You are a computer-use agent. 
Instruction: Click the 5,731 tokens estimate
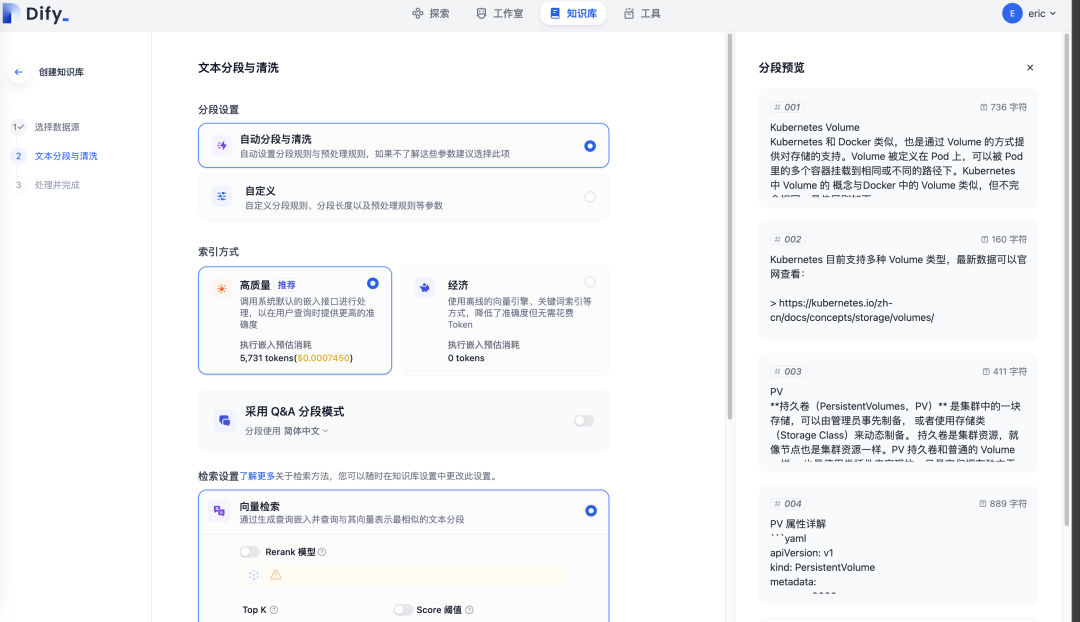coord(296,358)
